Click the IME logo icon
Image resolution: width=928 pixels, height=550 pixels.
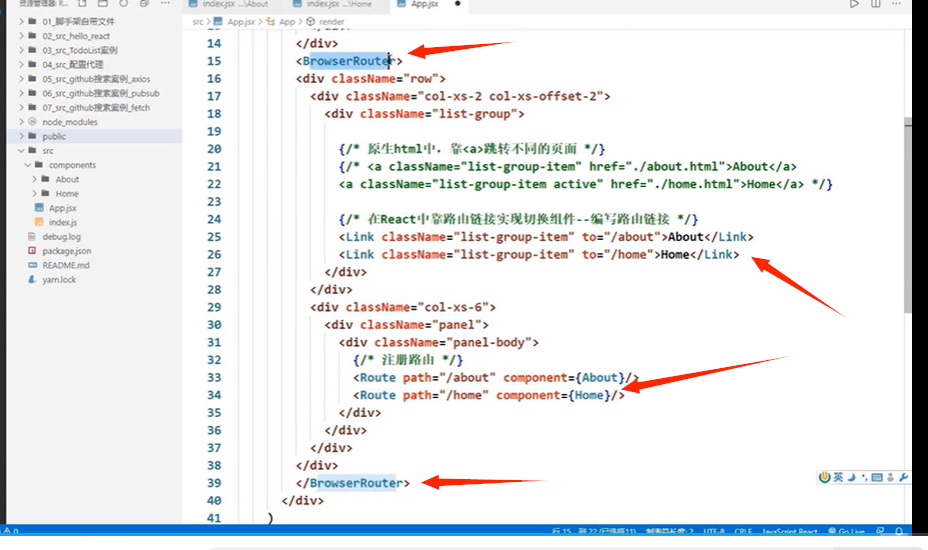click(x=824, y=477)
